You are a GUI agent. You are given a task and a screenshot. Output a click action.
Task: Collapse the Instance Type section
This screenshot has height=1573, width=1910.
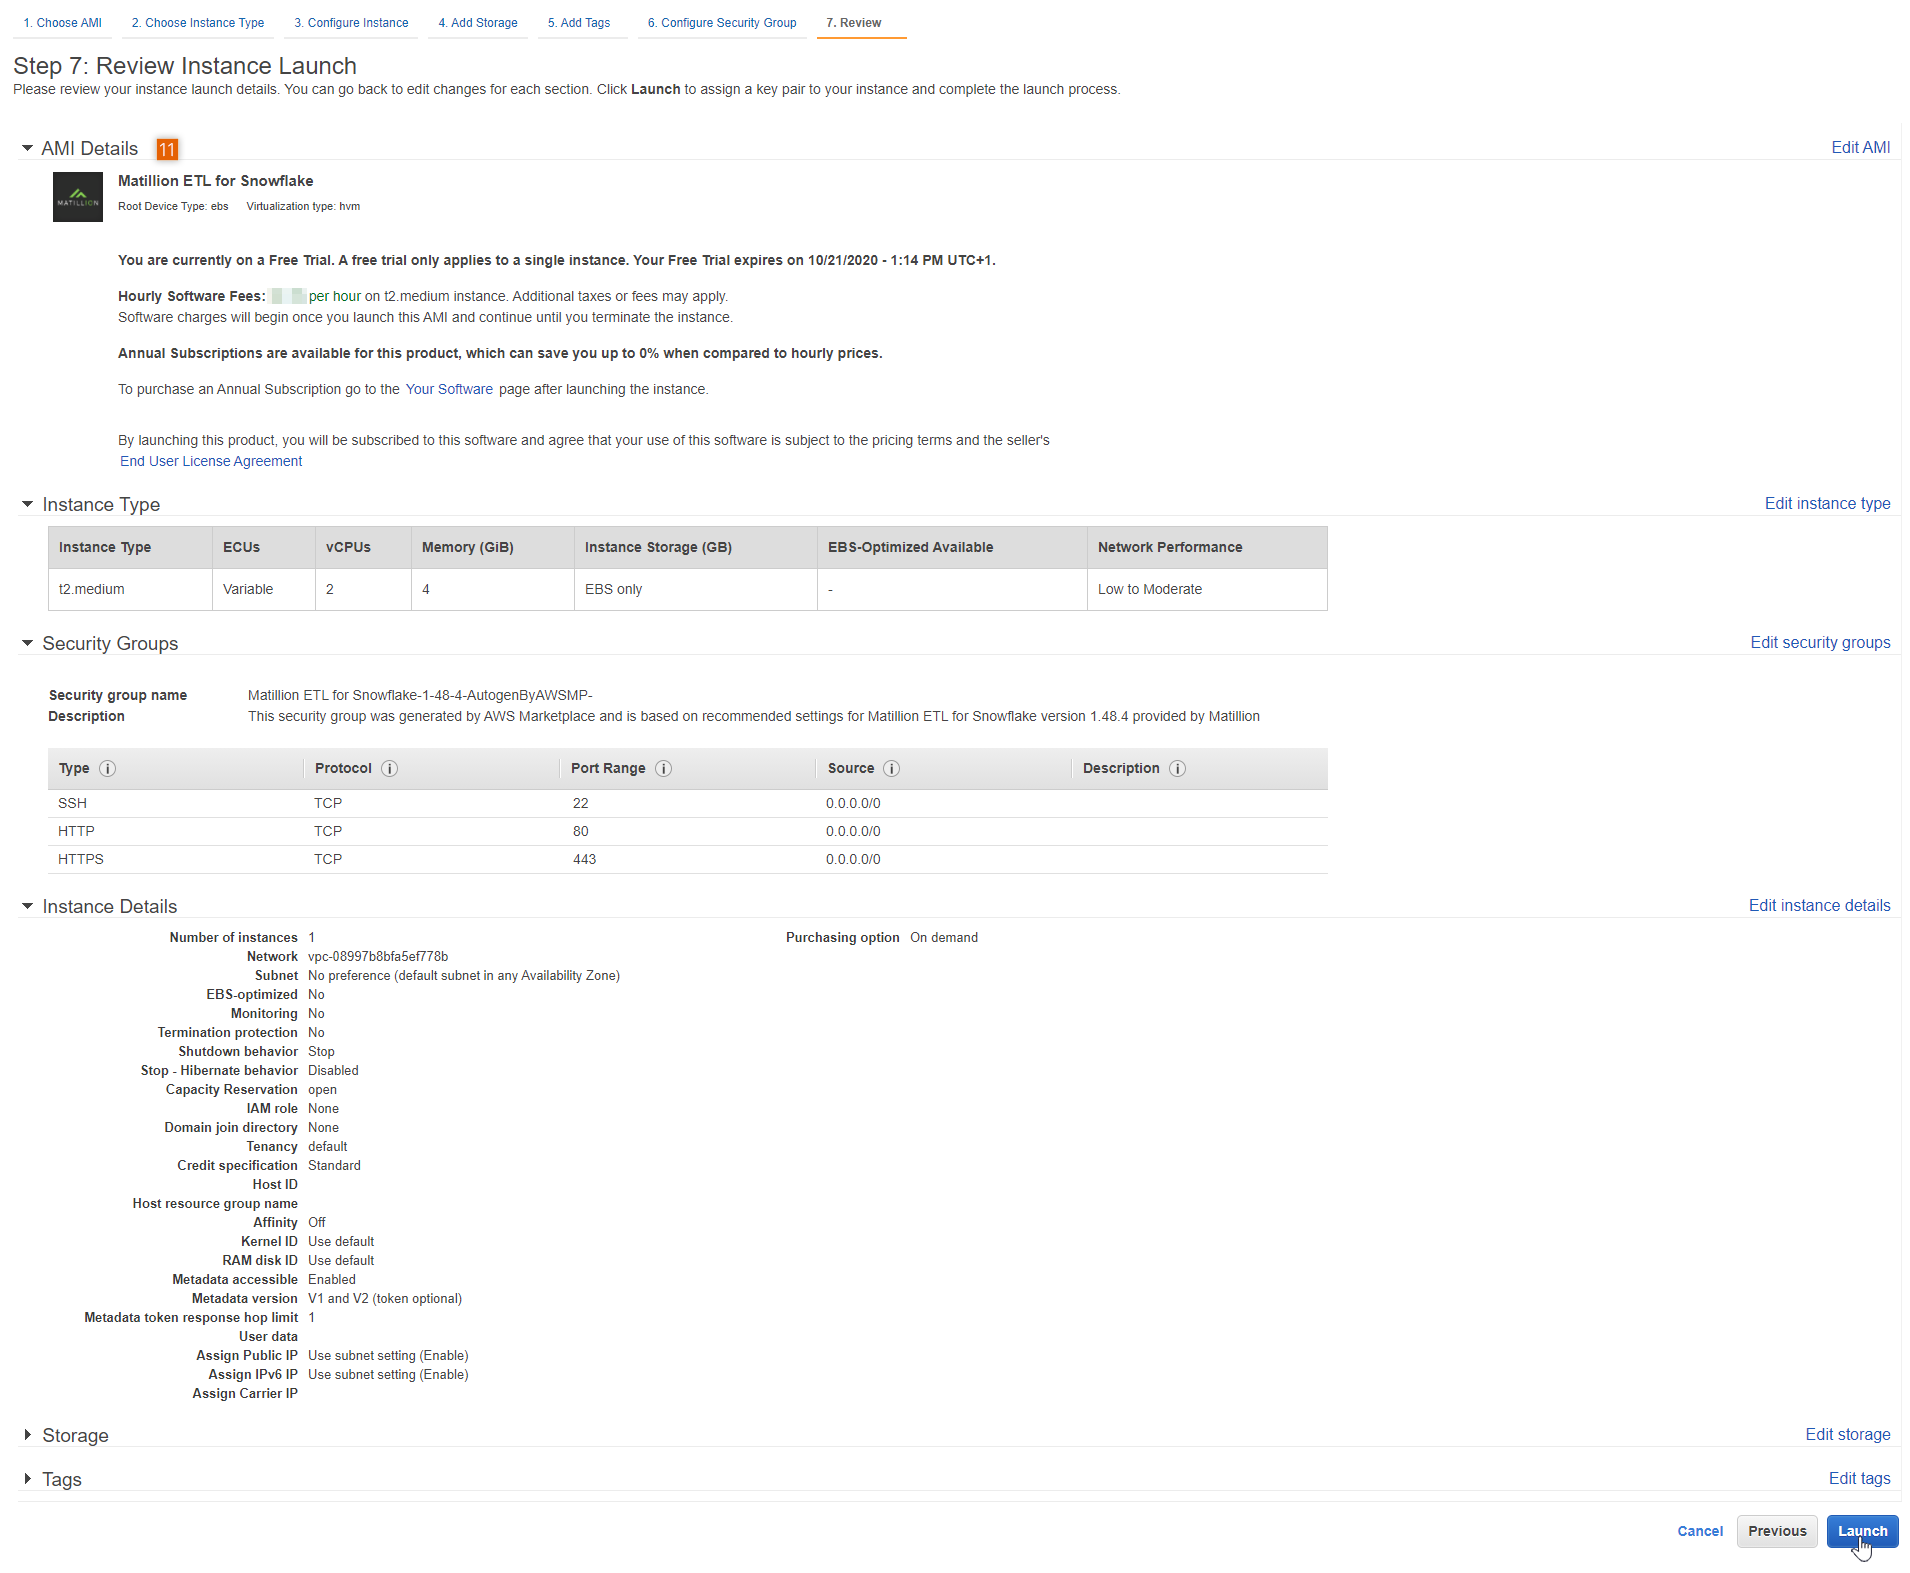[27, 504]
